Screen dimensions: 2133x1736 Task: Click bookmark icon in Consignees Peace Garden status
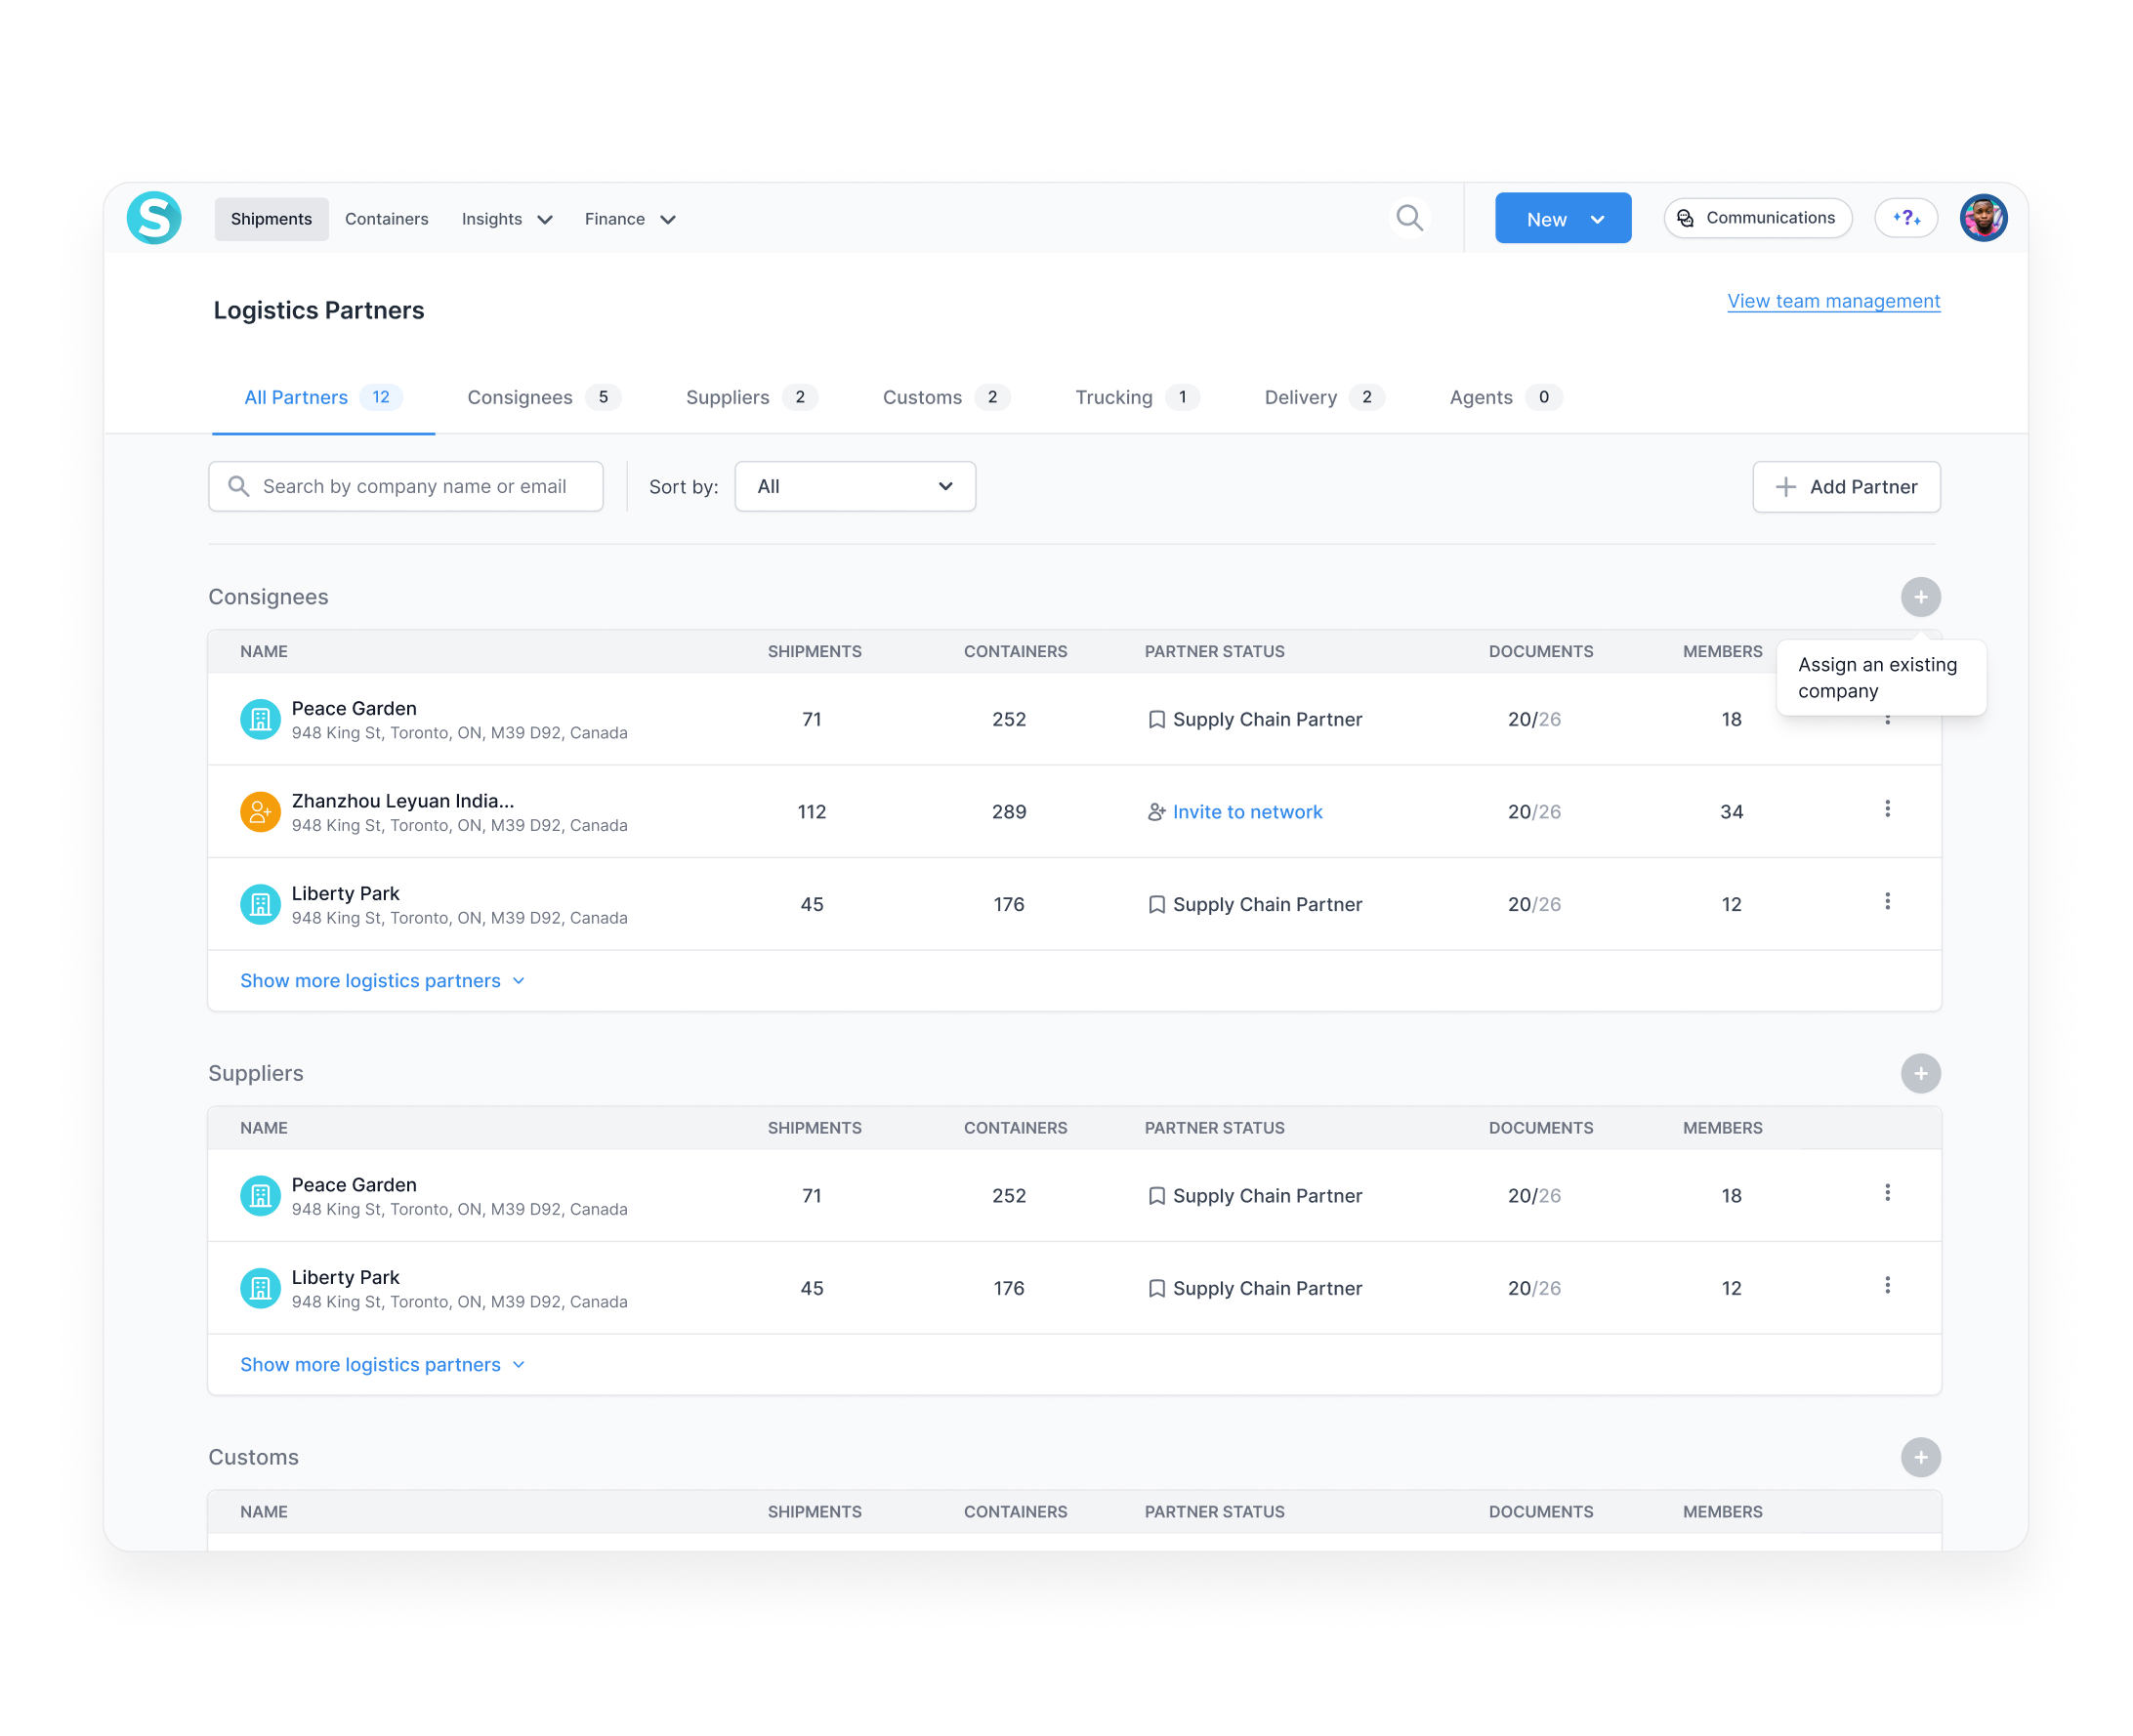[x=1156, y=719]
